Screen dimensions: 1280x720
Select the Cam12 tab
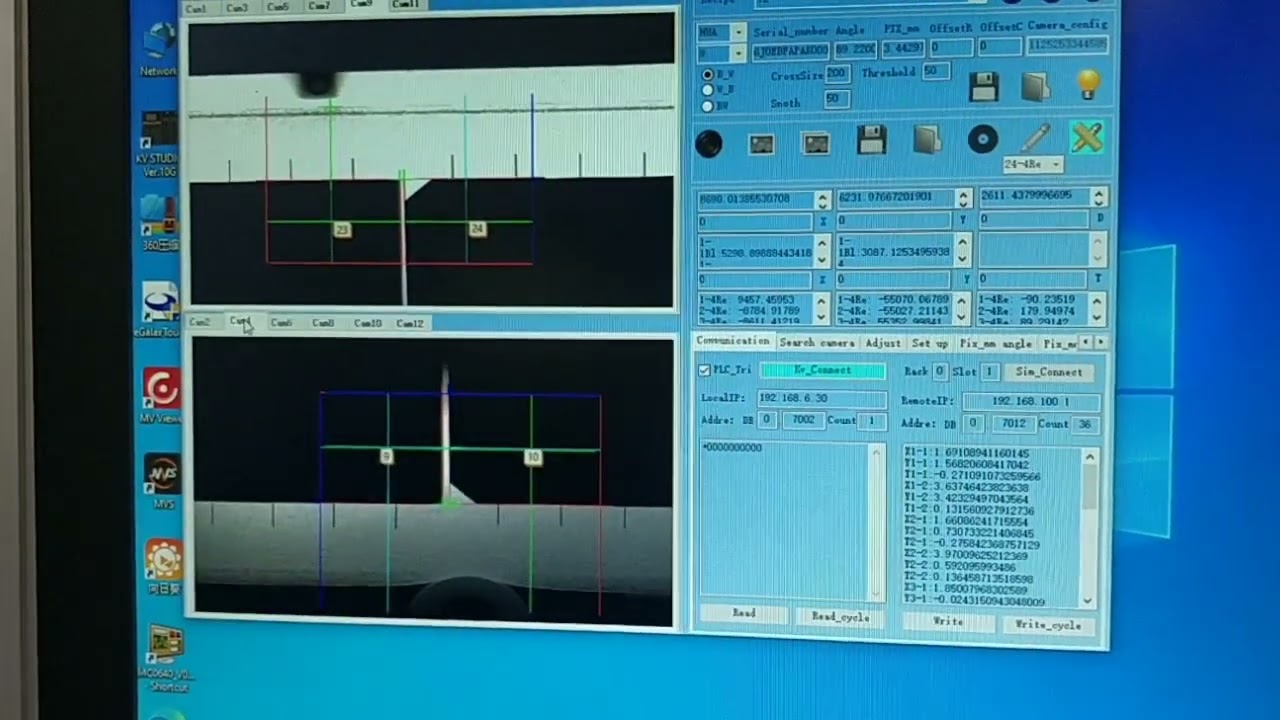(410, 323)
